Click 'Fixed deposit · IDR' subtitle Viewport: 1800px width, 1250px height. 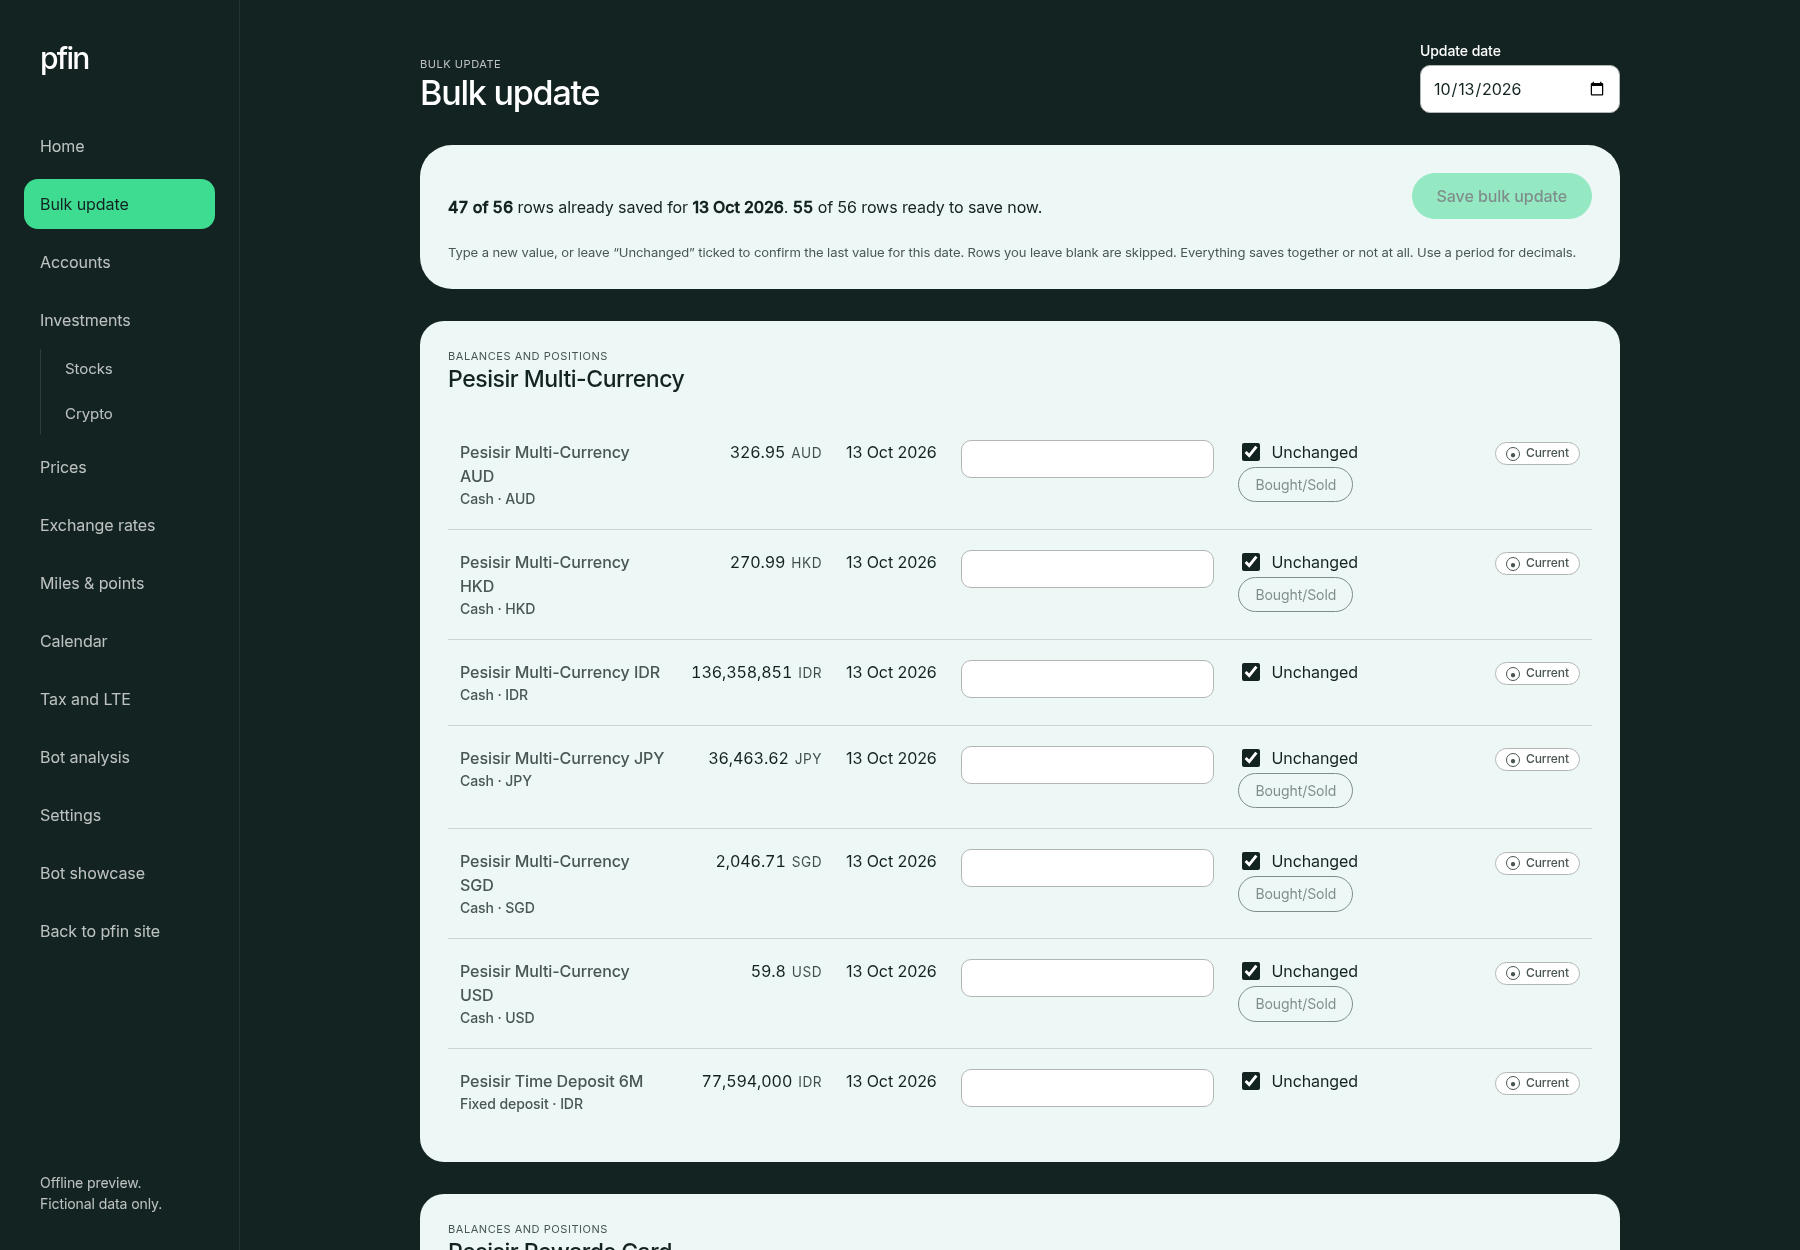pos(521,1104)
